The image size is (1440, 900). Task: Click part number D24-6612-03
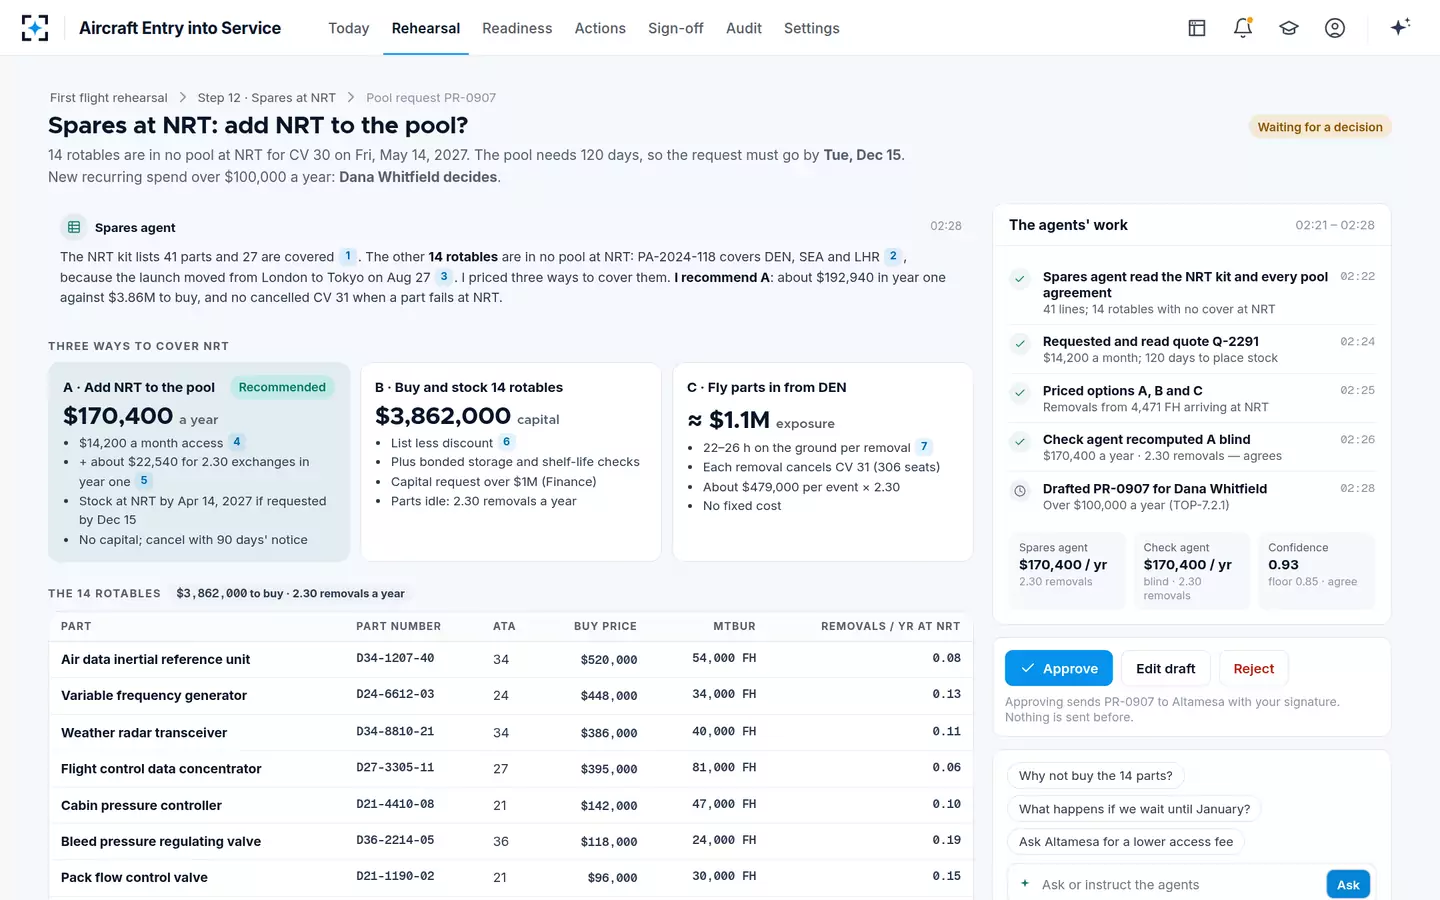395,695
